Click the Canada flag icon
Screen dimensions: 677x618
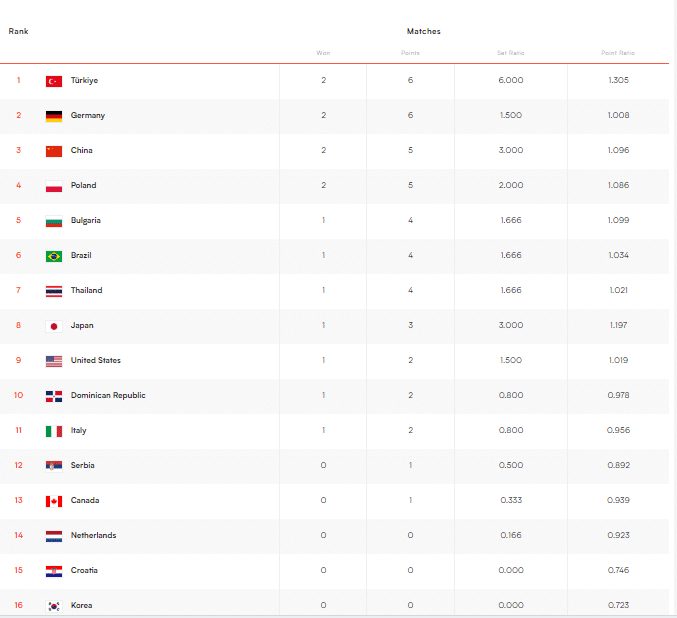tap(54, 501)
